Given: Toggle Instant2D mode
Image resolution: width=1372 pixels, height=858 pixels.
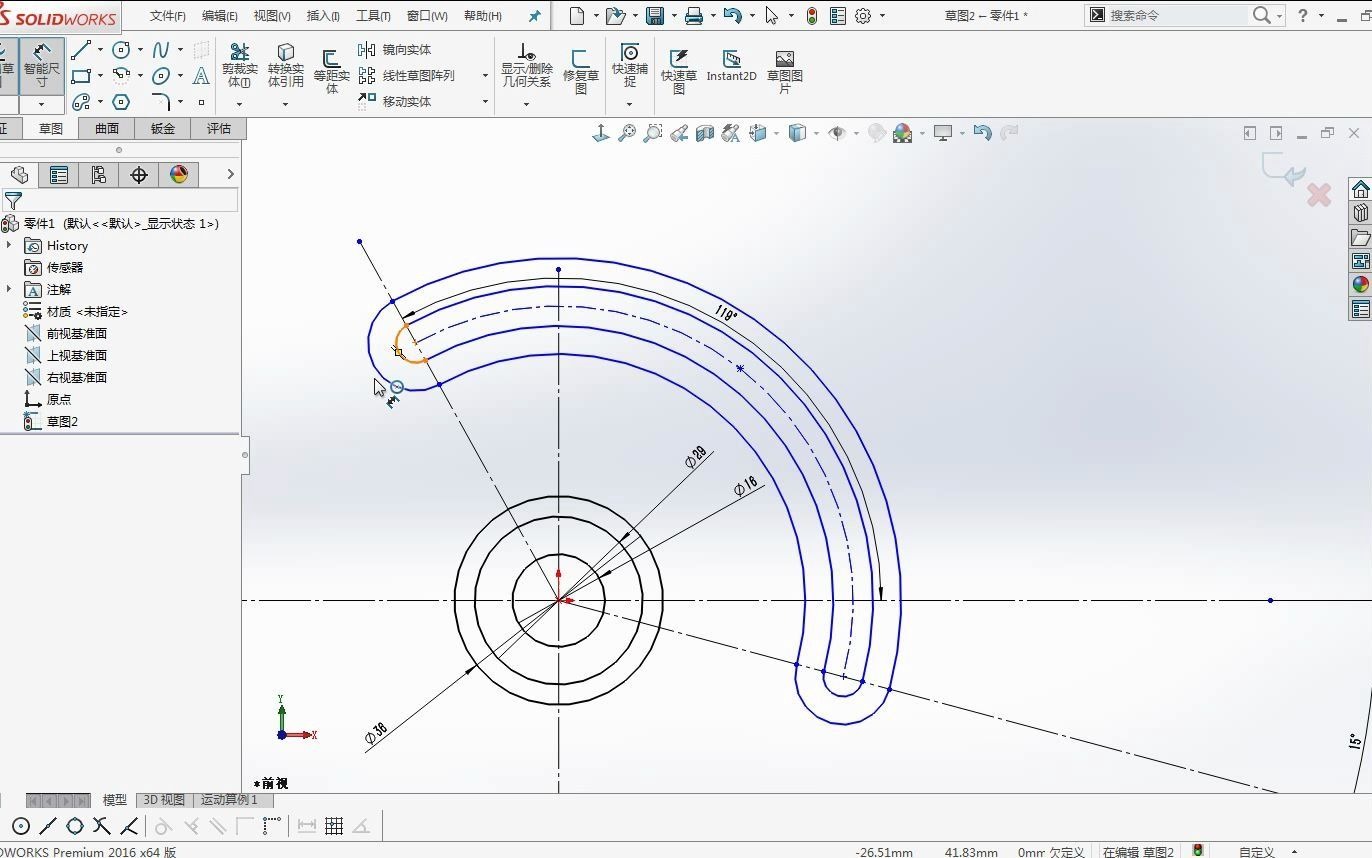Looking at the screenshot, I should (x=731, y=65).
